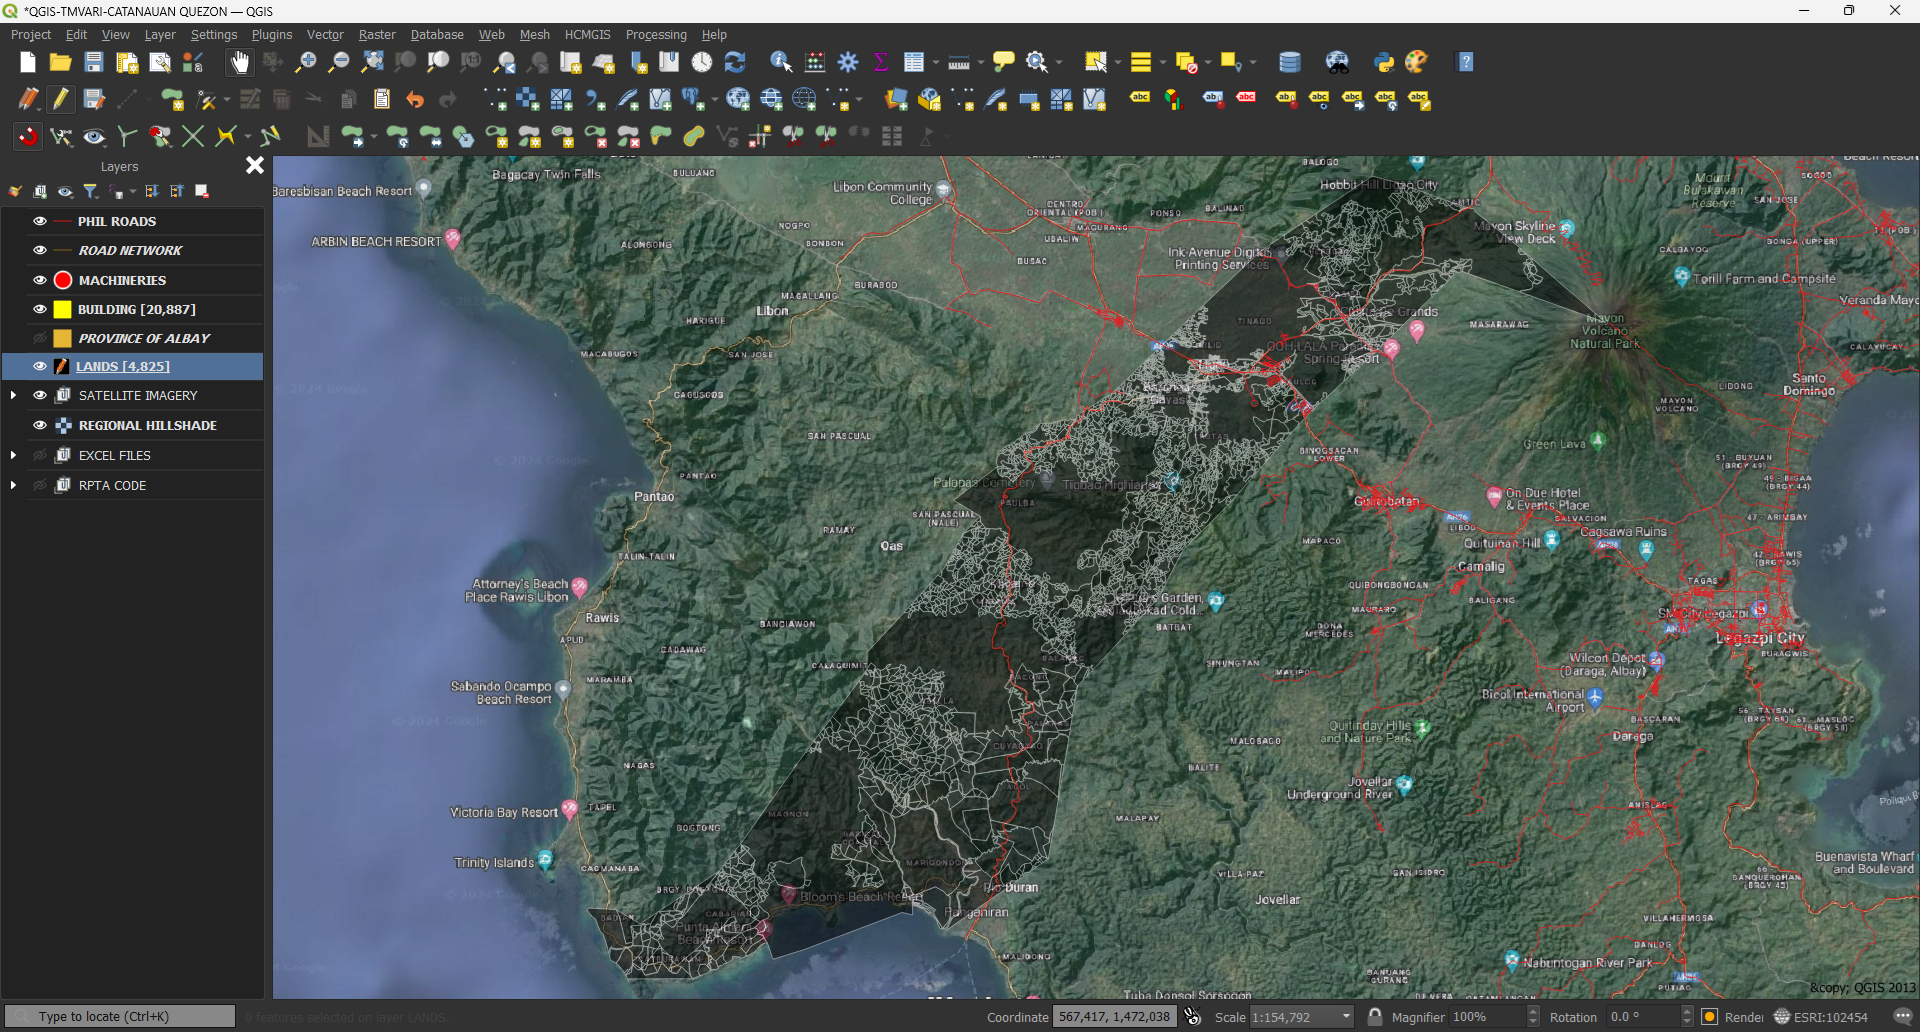The height and width of the screenshot is (1032, 1920).
Task: Open select by location dropdown arrow
Action: (1253, 63)
